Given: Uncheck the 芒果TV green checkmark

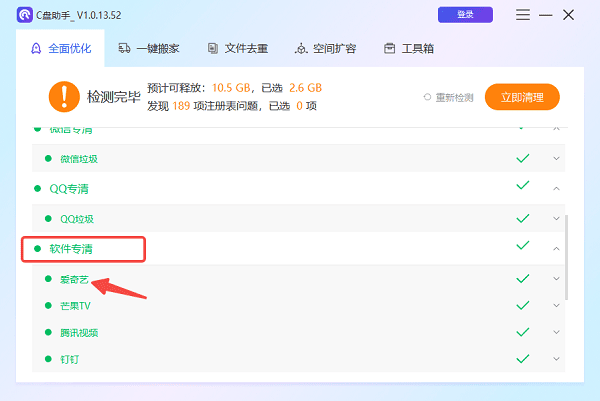Looking at the screenshot, I should point(521,305).
